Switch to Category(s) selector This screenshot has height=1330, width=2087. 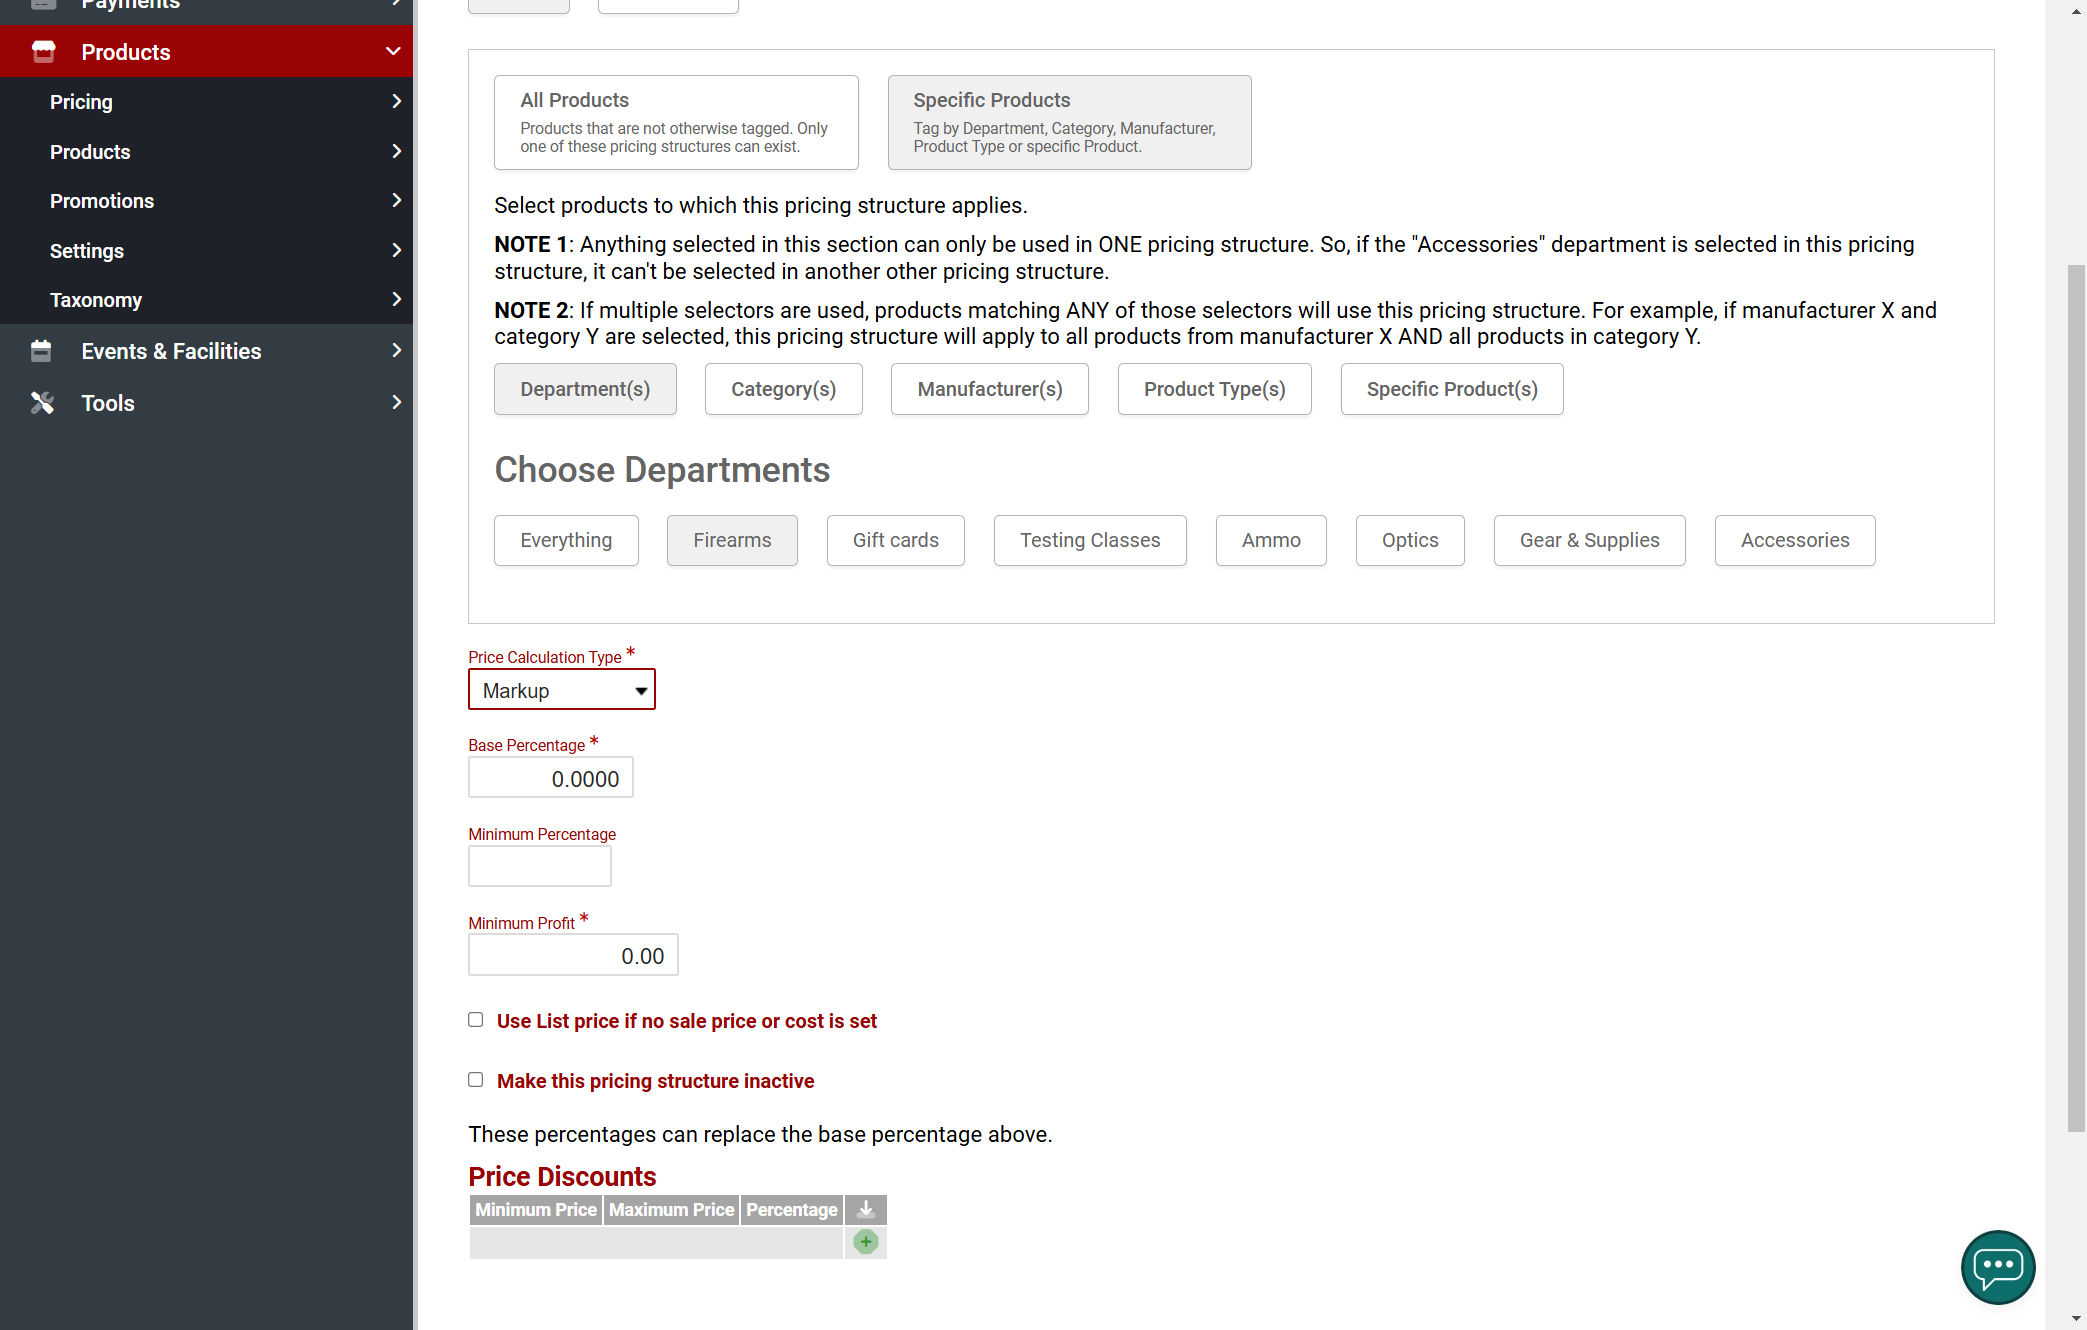pos(784,389)
